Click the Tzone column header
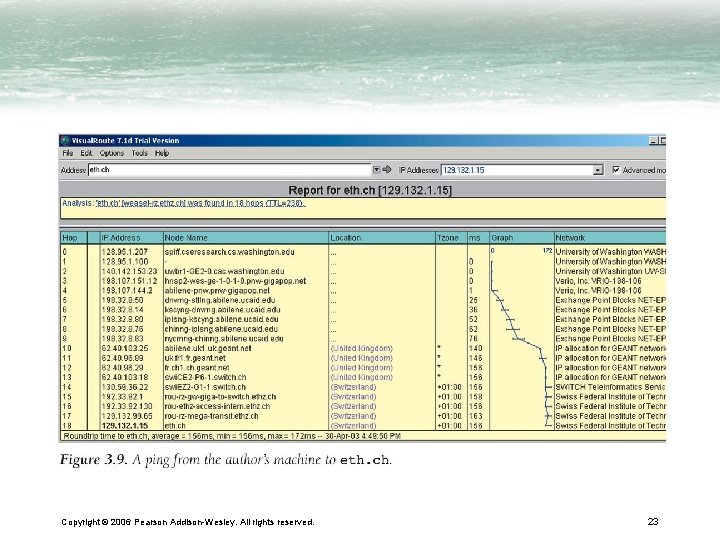Viewport: 720px width, 540px height. tap(451, 238)
